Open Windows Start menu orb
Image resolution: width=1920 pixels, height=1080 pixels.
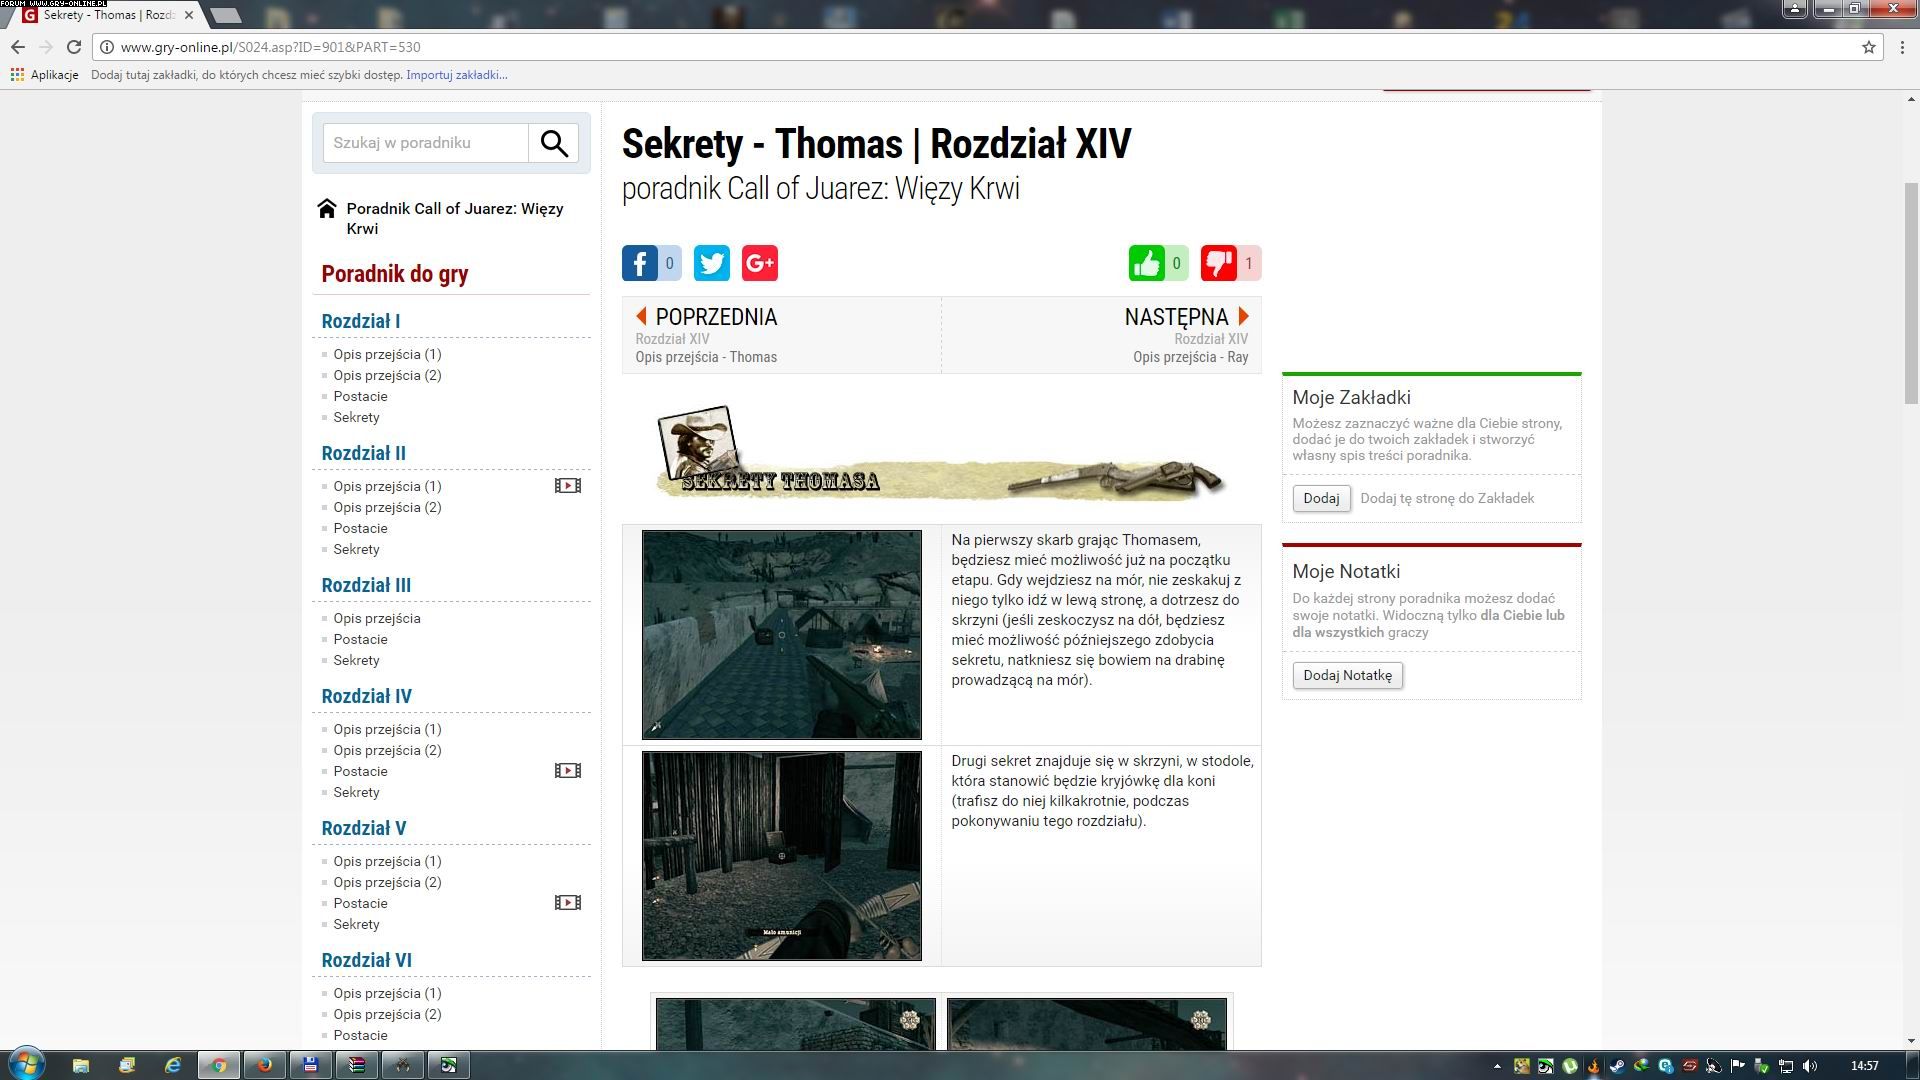coord(27,1064)
